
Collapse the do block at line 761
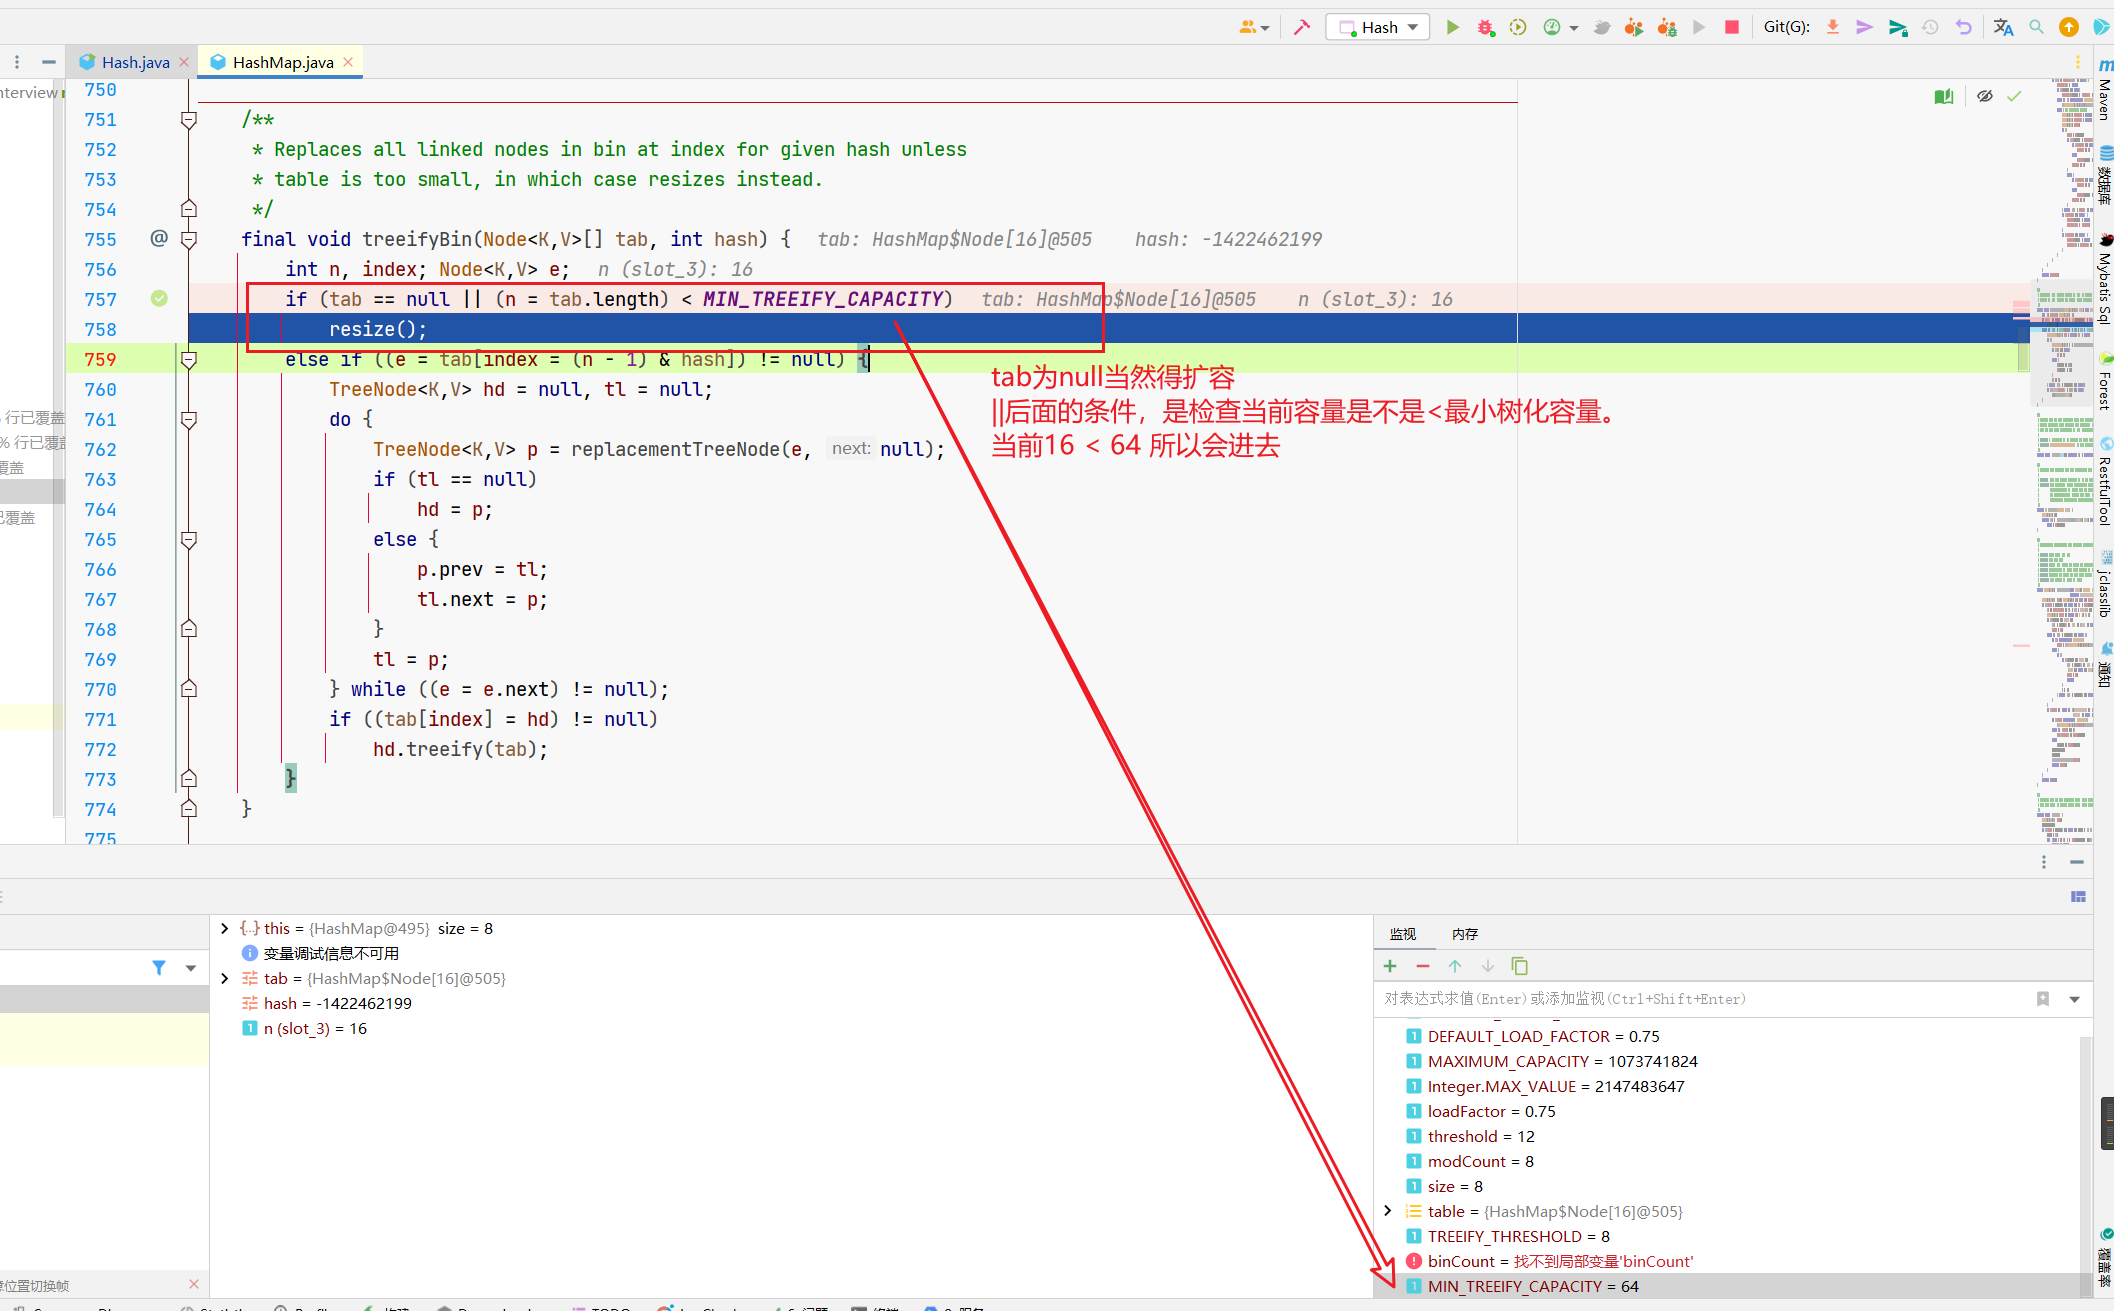[188, 419]
